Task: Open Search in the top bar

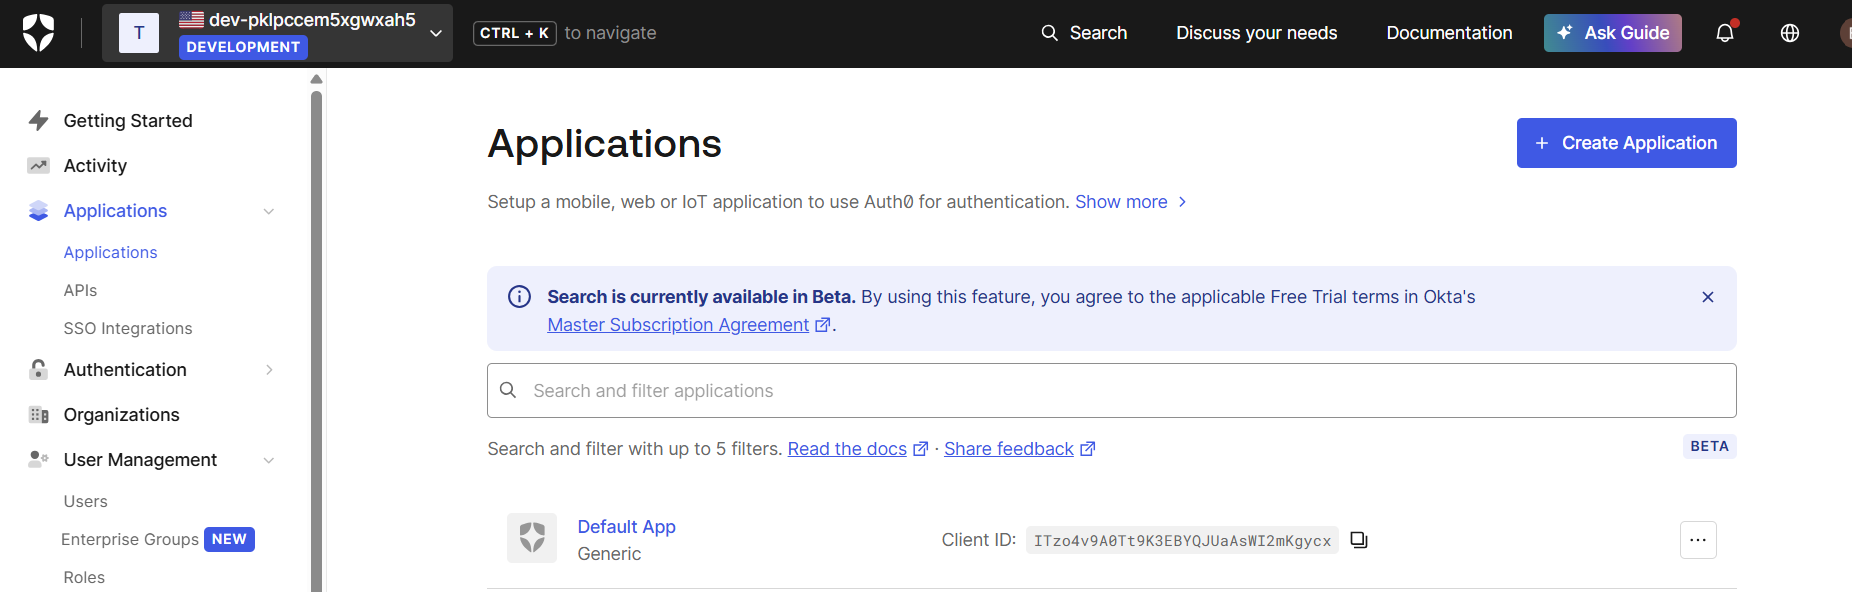Action: 1084,33
